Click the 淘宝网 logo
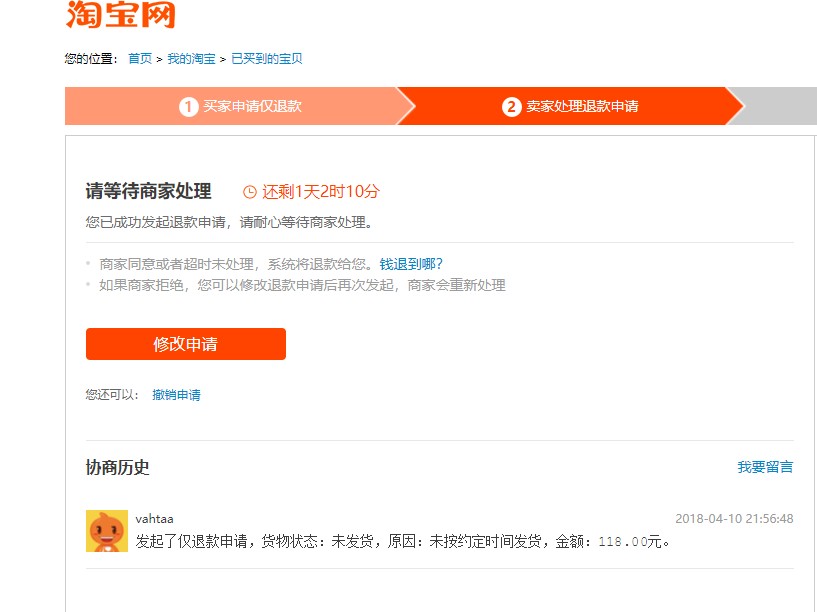Screen dimensions: 817x612 coord(120,14)
